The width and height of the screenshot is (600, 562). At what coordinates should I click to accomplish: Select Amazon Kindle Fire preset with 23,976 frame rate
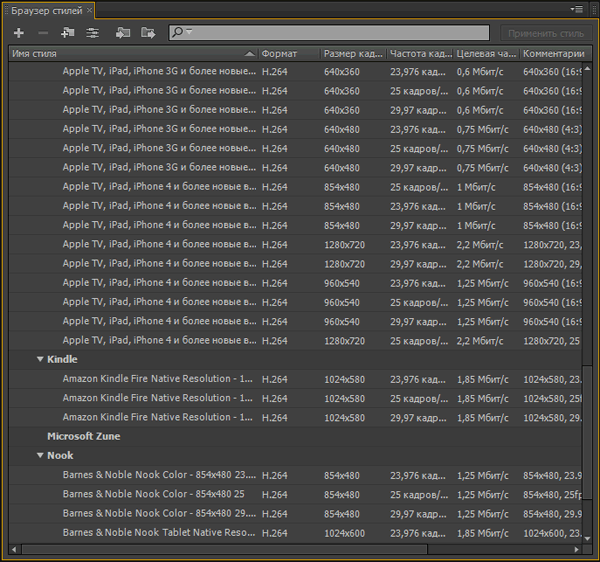(295, 379)
